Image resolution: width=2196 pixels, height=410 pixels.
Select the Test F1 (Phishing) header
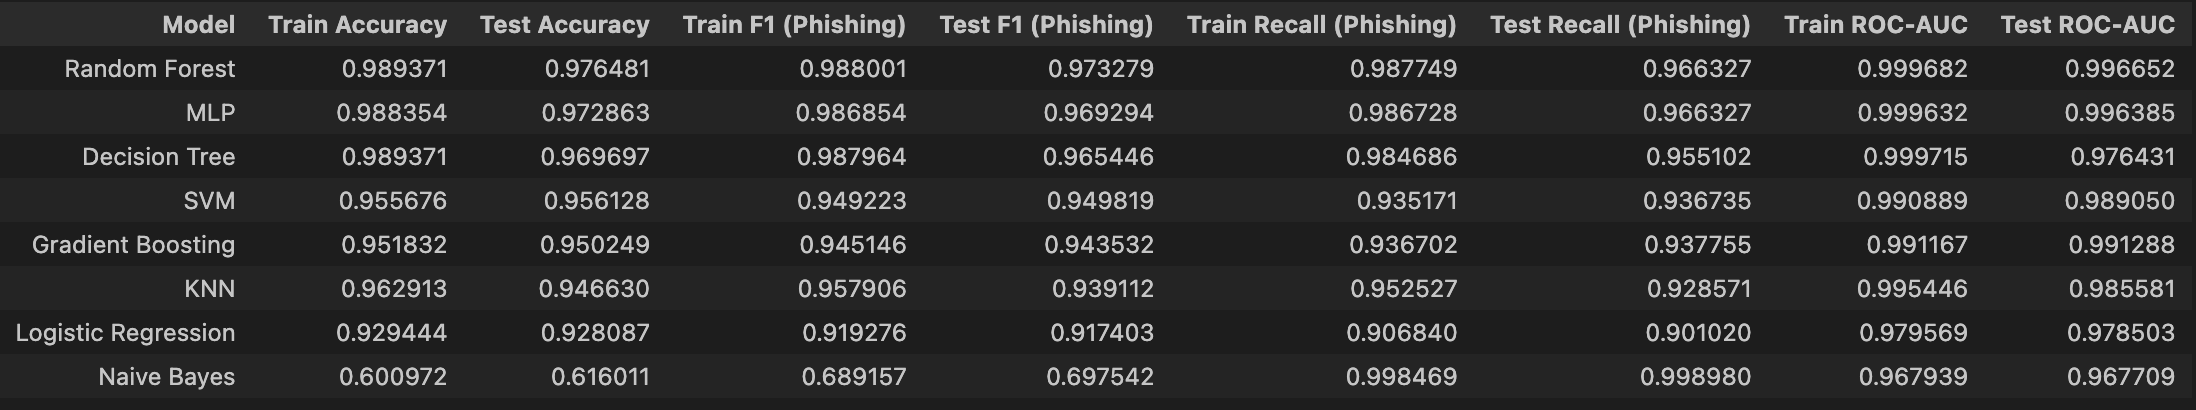point(1046,25)
